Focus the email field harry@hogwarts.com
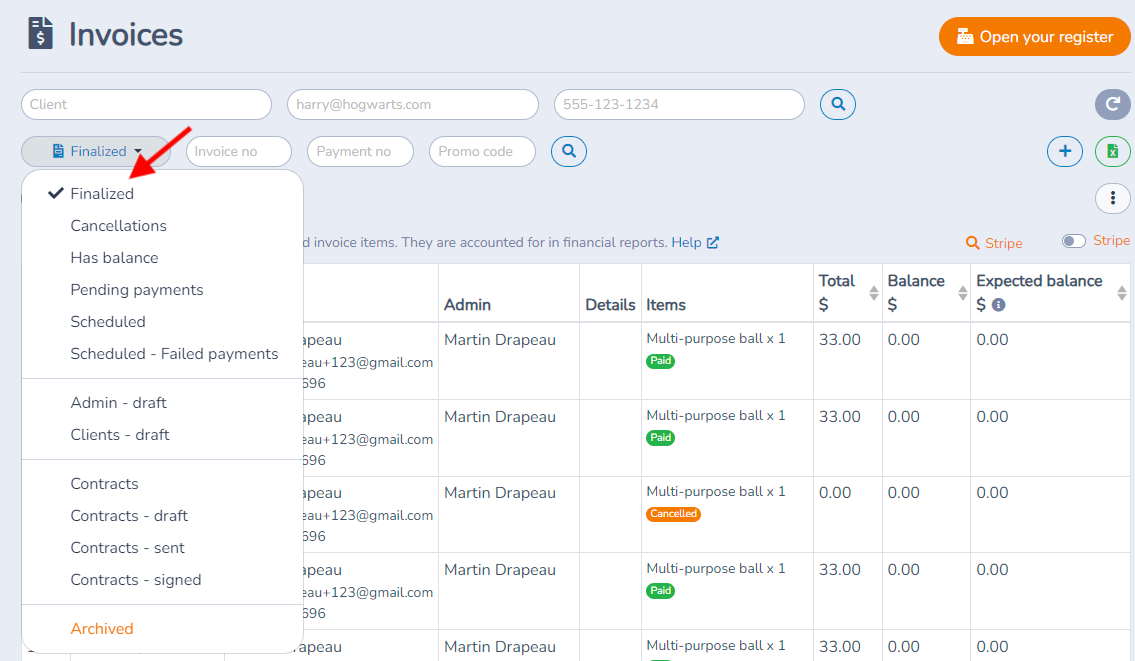1135x661 pixels. coord(413,104)
